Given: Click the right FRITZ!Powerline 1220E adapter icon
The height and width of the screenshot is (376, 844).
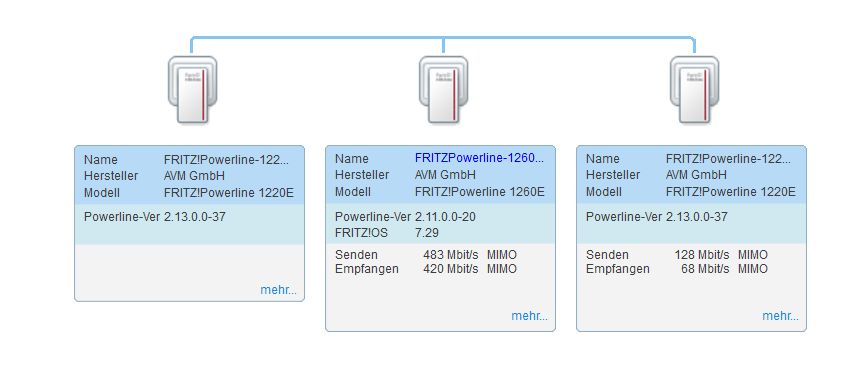Looking at the screenshot, I should (x=694, y=89).
